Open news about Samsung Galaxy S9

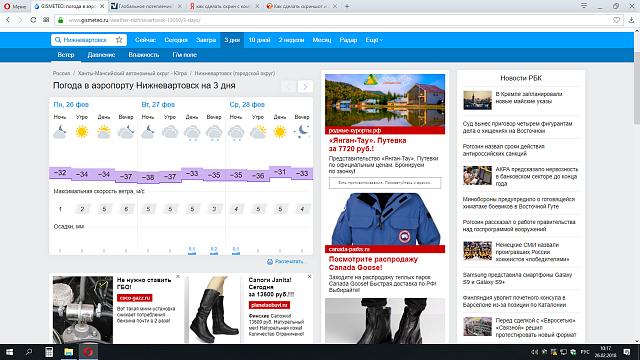point(518,278)
